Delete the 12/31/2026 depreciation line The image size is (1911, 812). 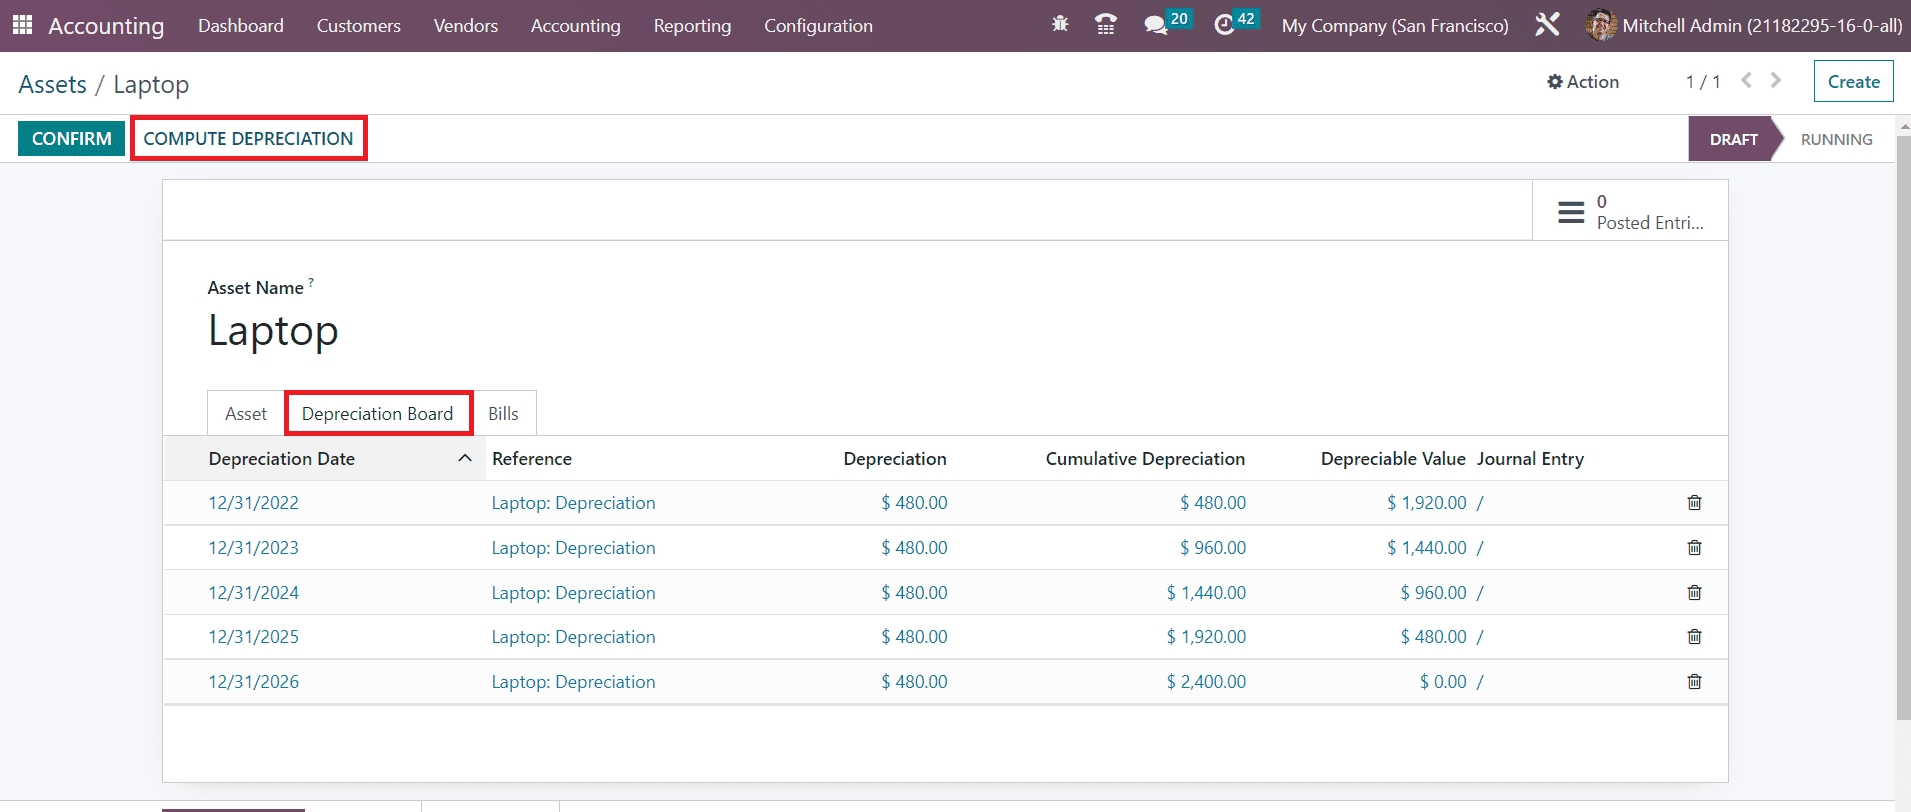coord(1694,682)
